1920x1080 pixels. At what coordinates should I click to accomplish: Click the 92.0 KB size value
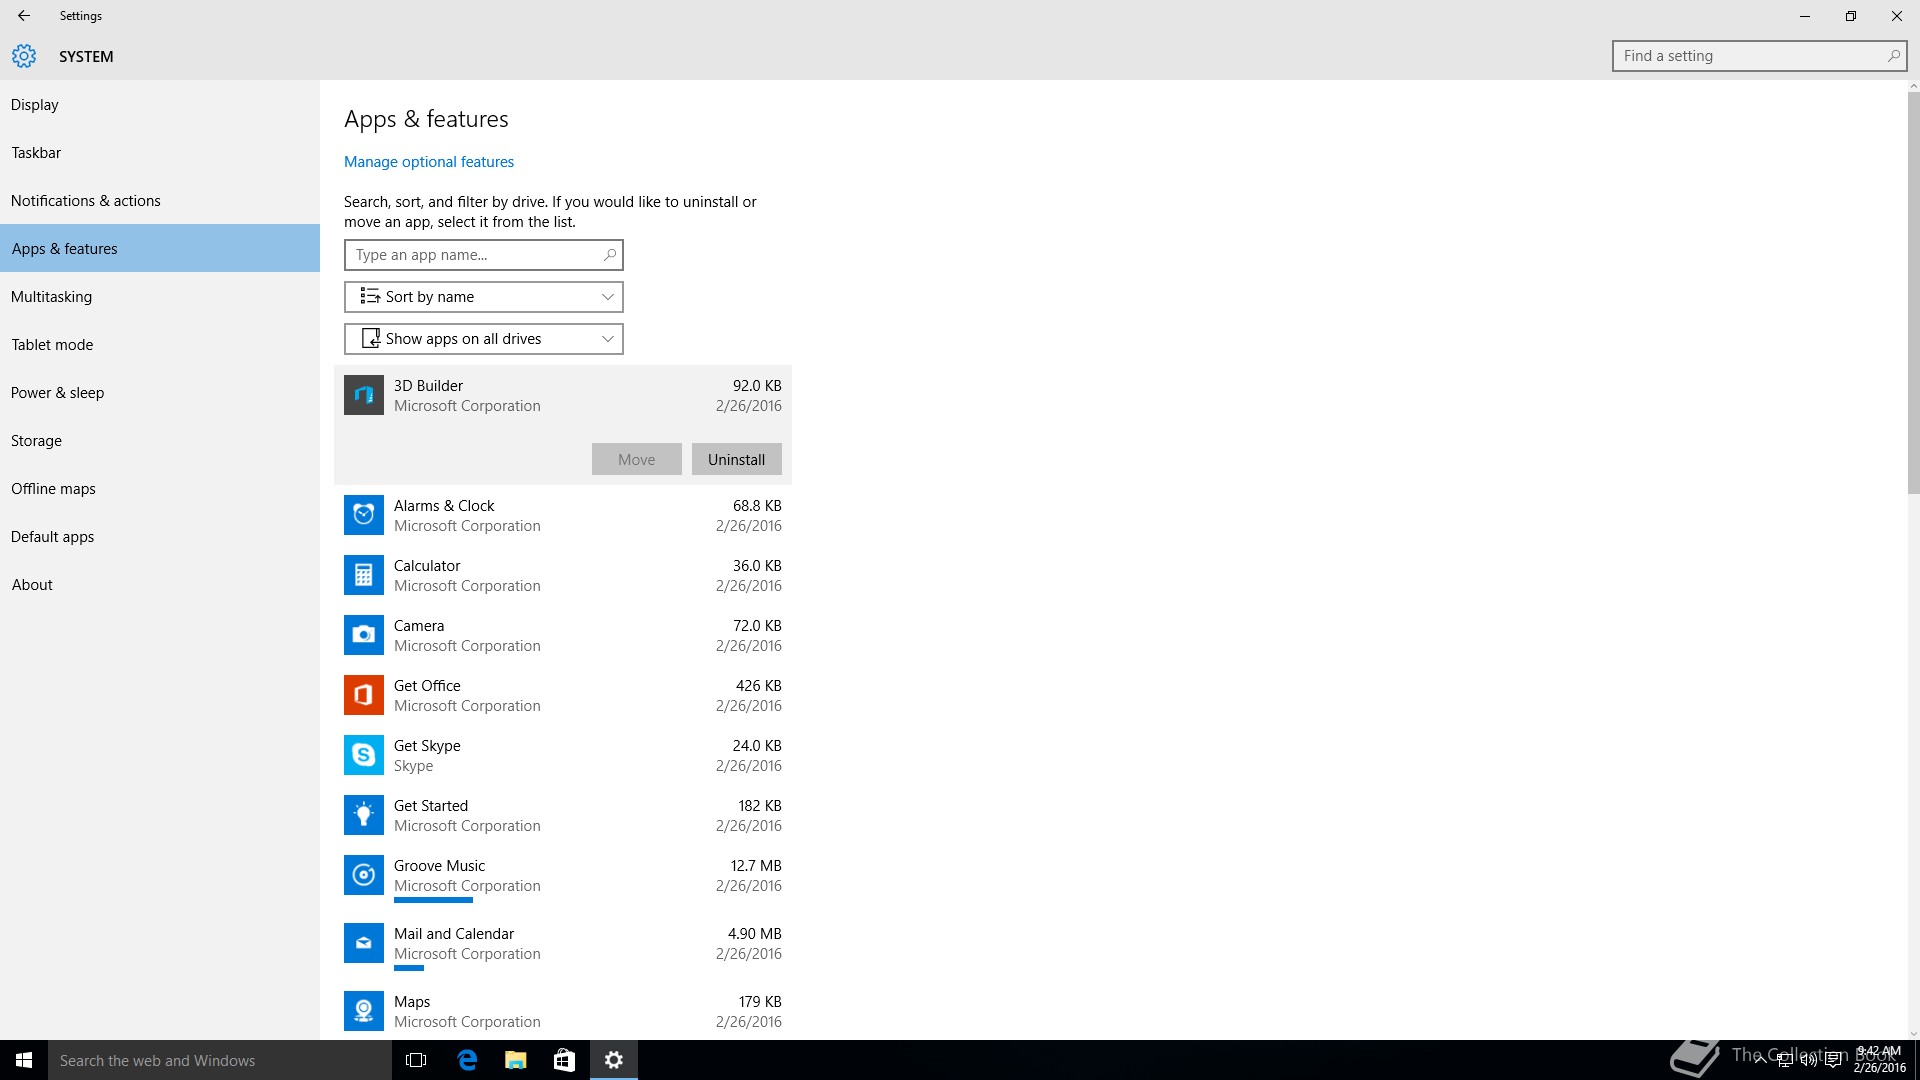(757, 386)
